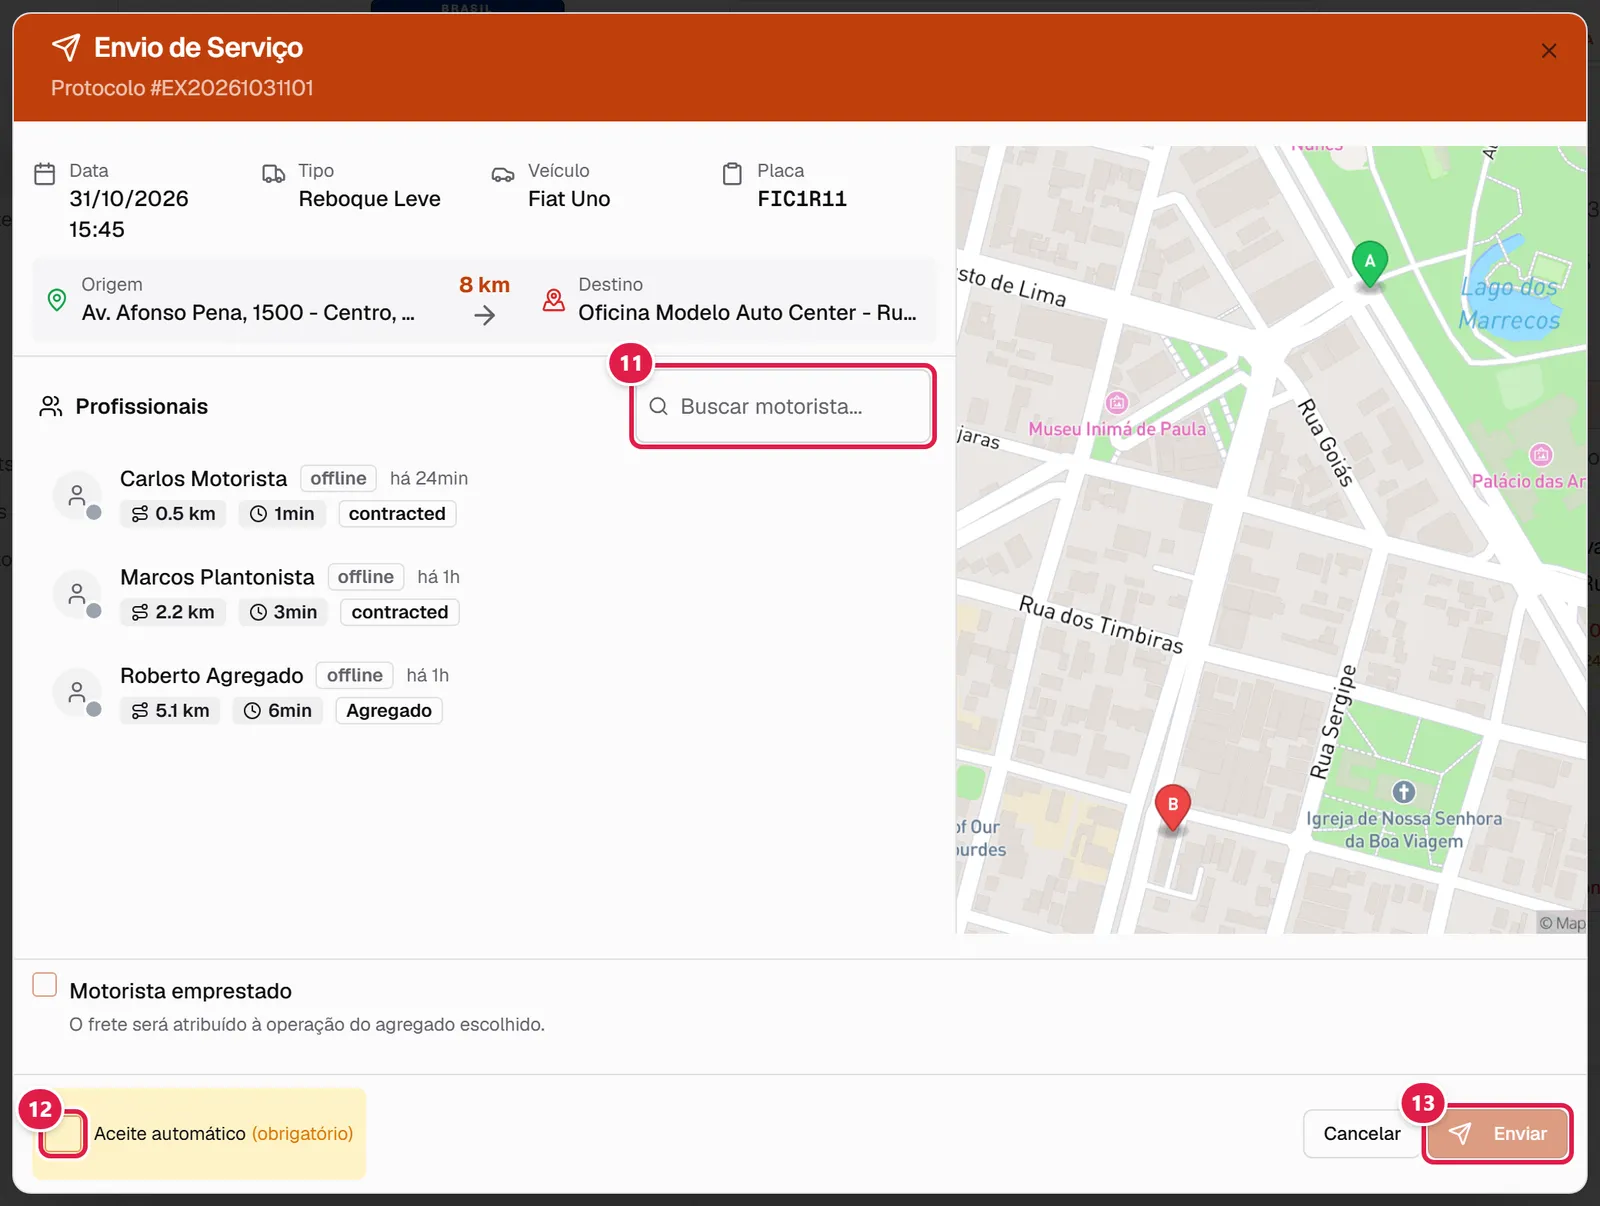Click the paper plane icon in header
The width and height of the screenshot is (1600, 1206).
pyautogui.click(x=65, y=47)
